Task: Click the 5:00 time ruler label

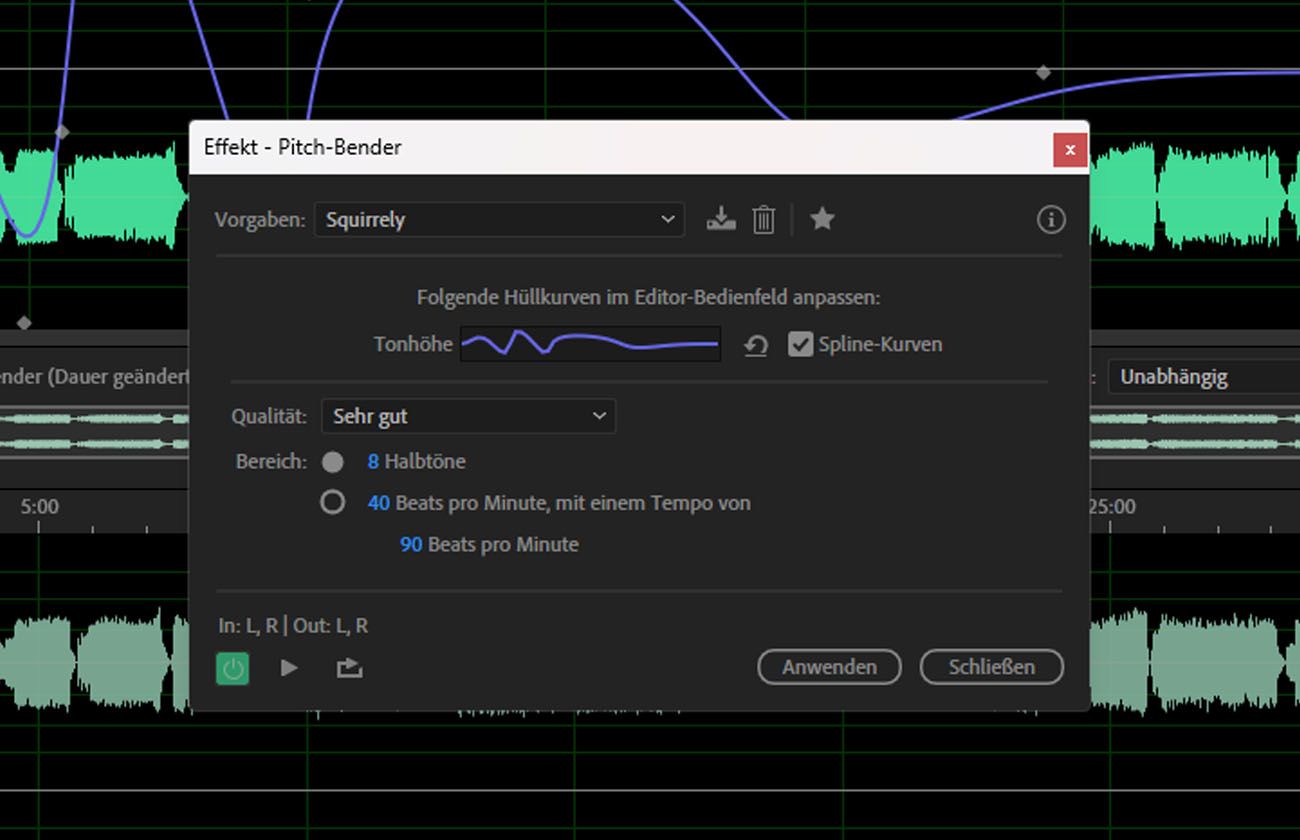Action: (39, 507)
